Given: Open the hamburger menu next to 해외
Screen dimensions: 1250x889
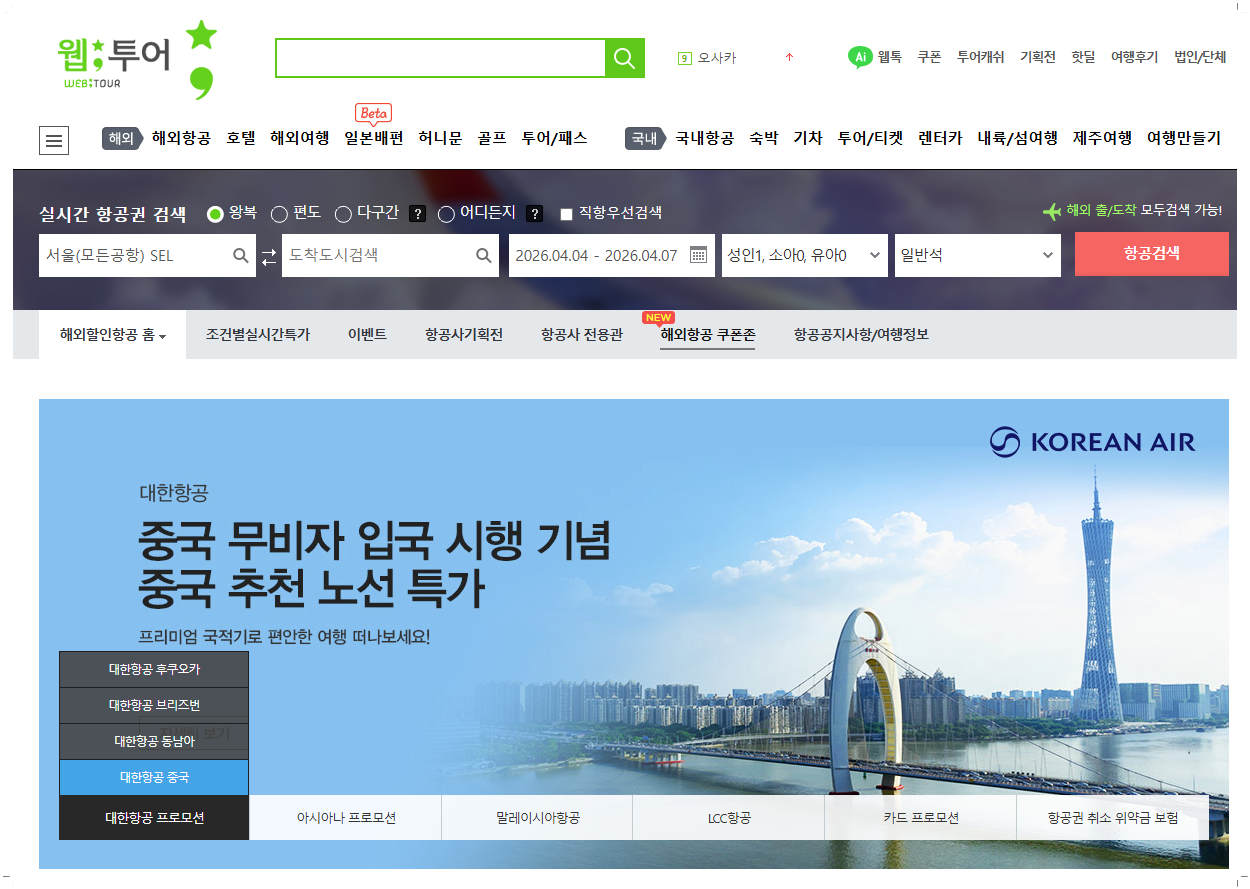Looking at the screenshot, I should 54,140.
